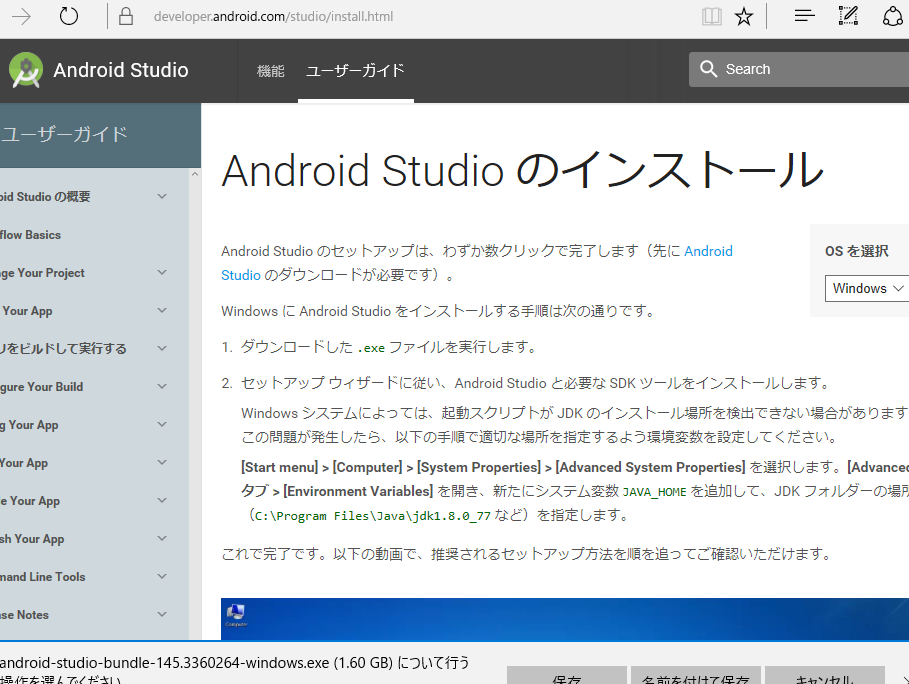The width and height of the screenshot is (909, 684).
Task: Expand the Command Line Tools sidebar section
Action: [163, 577]
